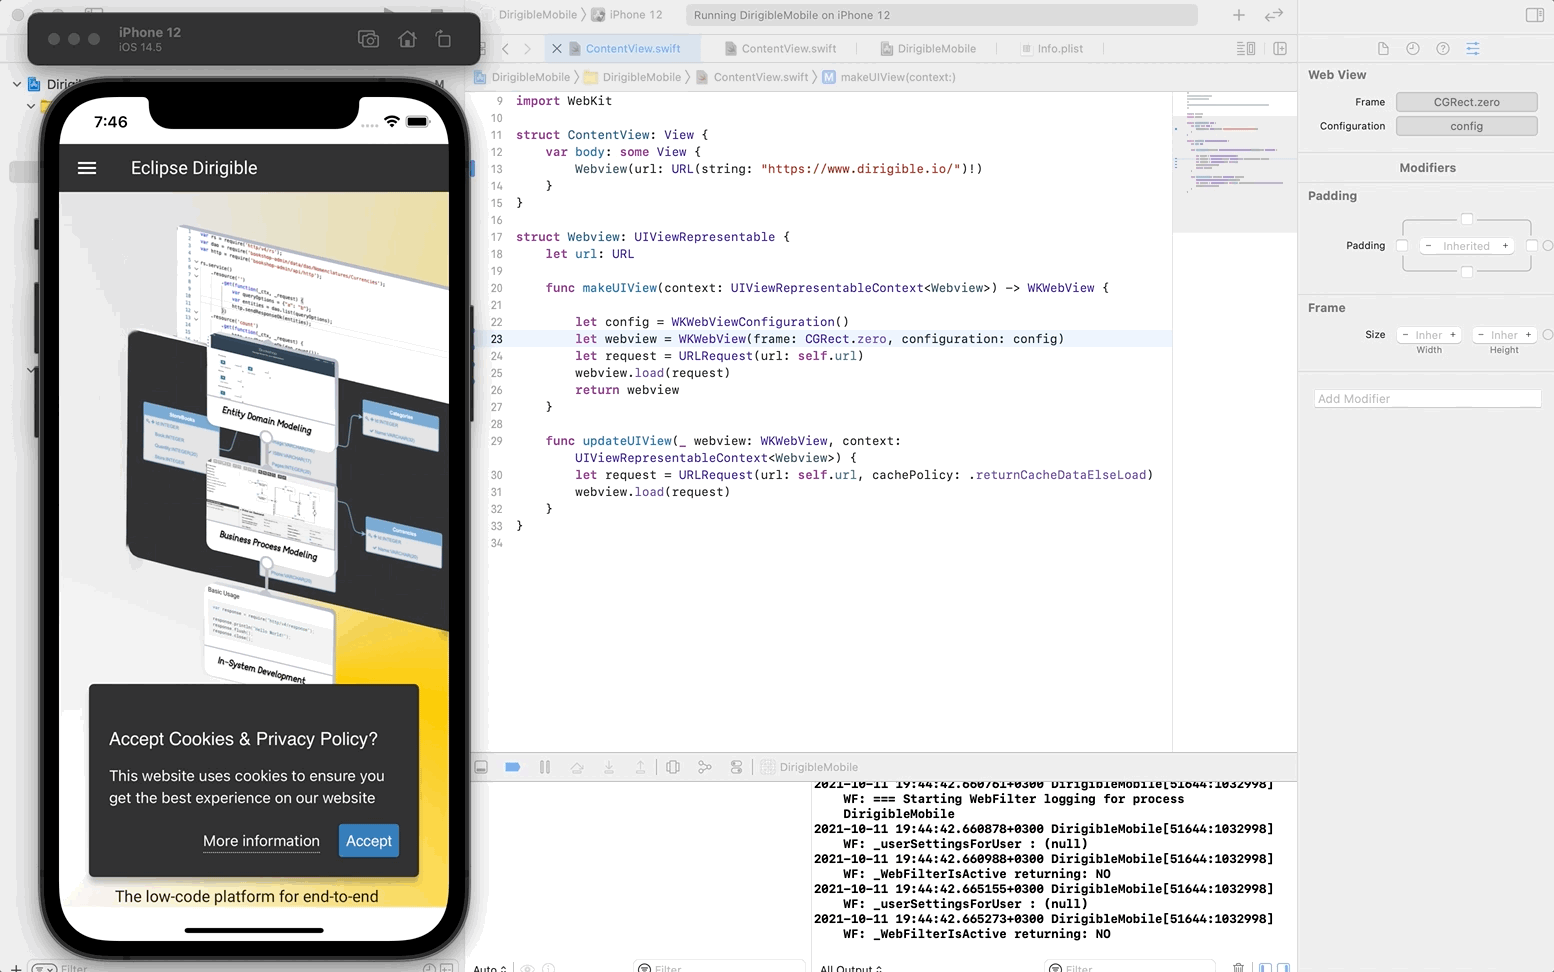Viewport: 1554px width, 972px height.
Task: Toggle breakpoints activation in debug bar
Action: coord(513,767)
